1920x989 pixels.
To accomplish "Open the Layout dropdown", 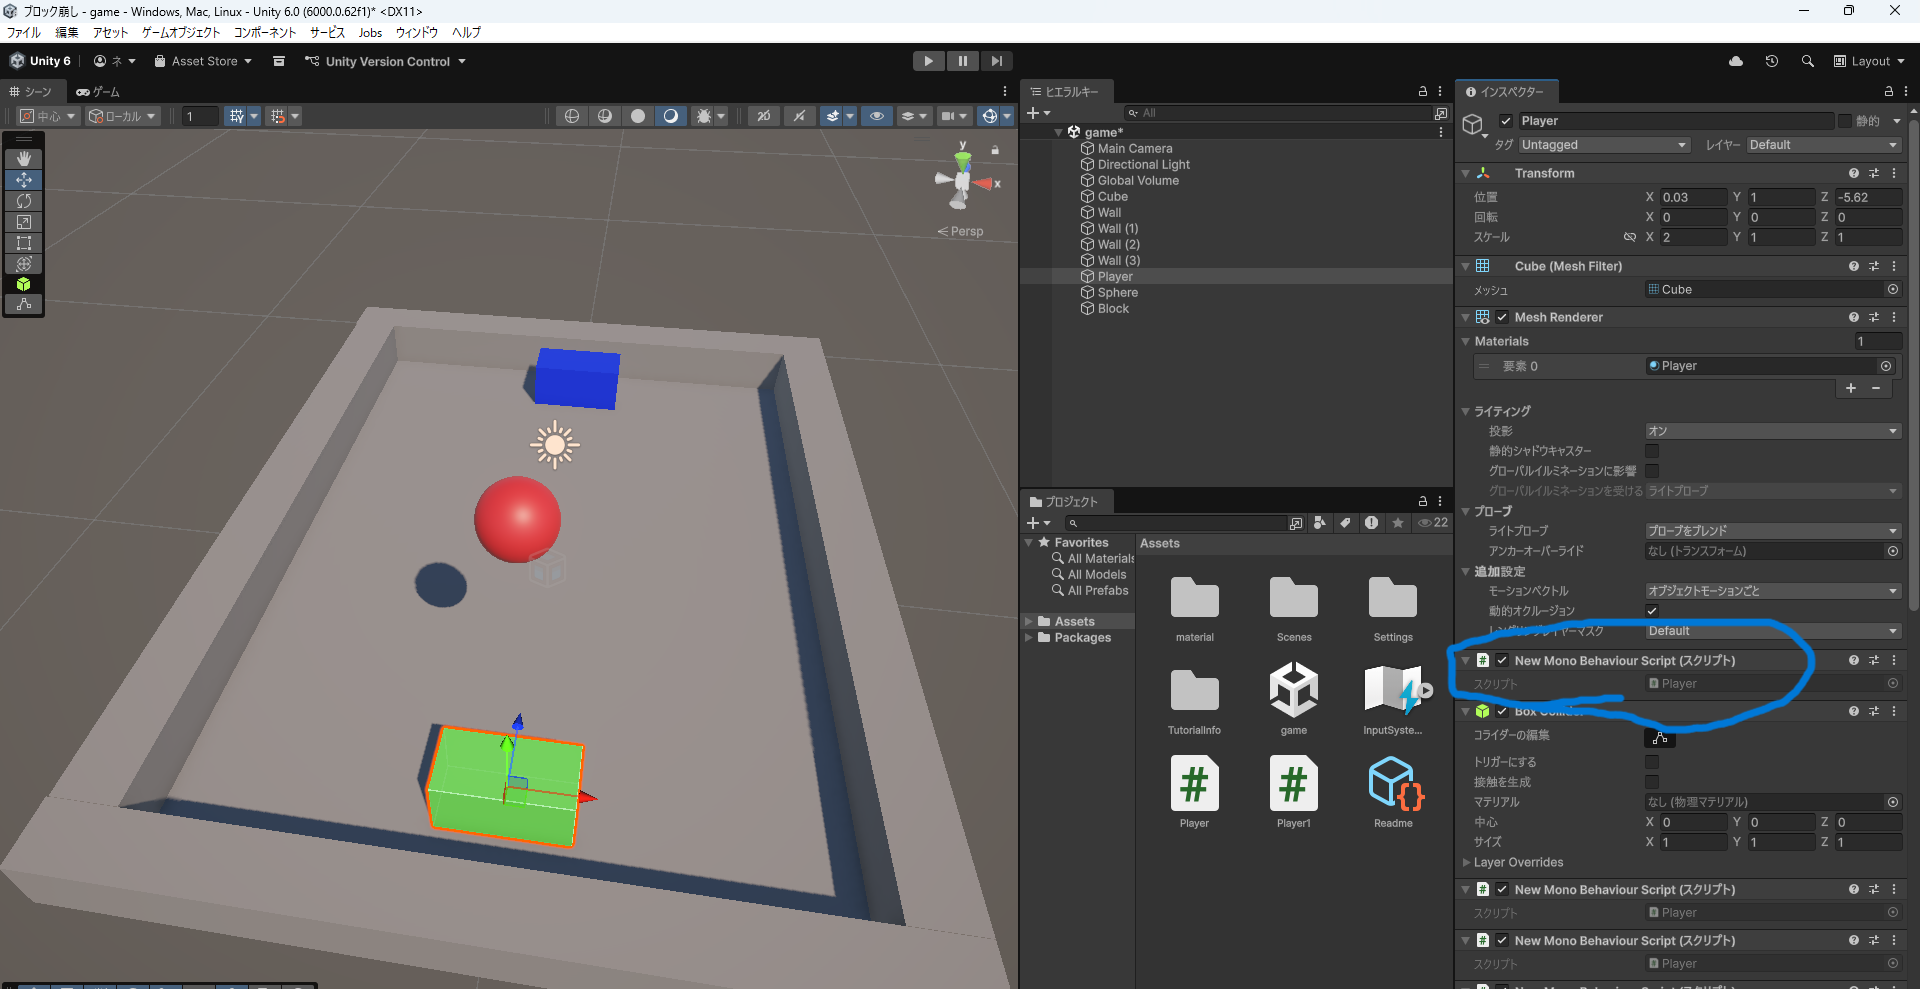I will (x=1869, y=61).
